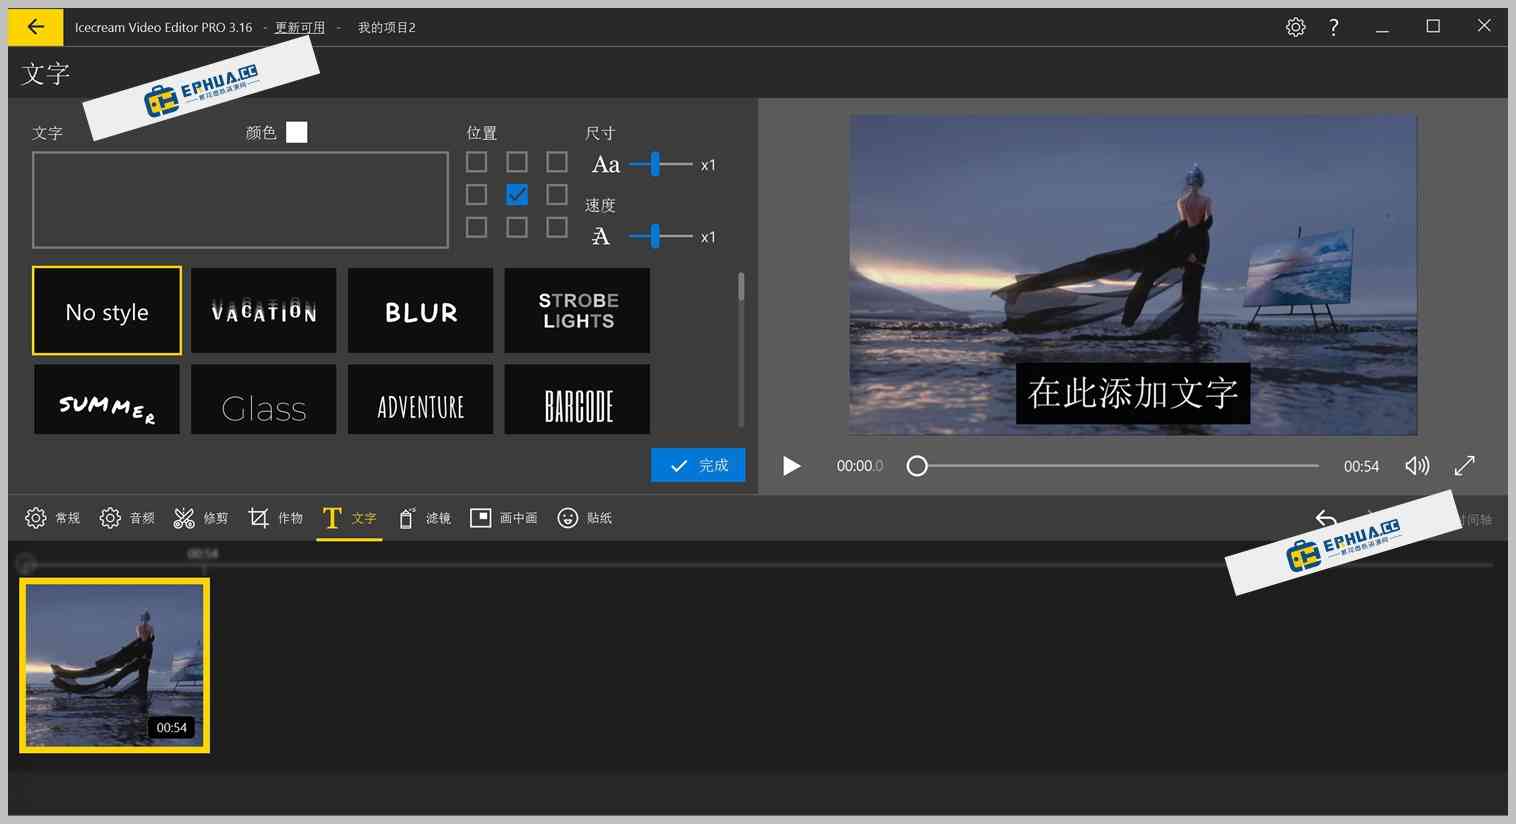Switch to the 常规 (General) tab

pyautogui.click(x=52, y=518)
